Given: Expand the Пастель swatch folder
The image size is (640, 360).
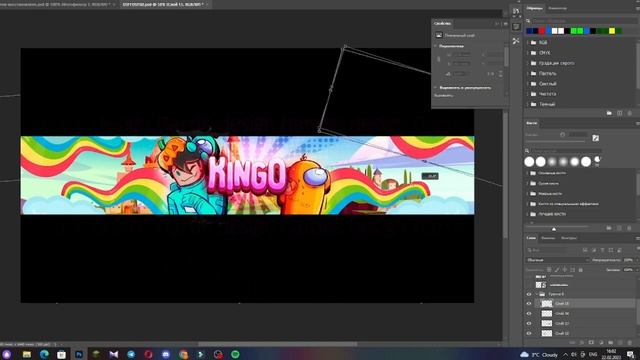Looking at the screenshot, I should tap(528, 73).
